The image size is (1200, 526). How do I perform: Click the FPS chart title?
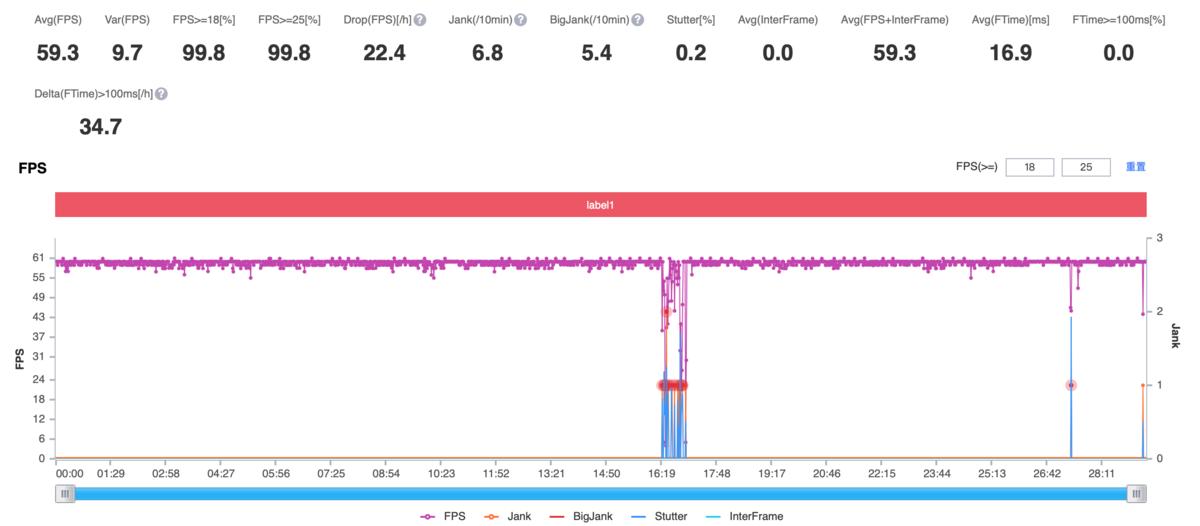[x=33, y=169]
